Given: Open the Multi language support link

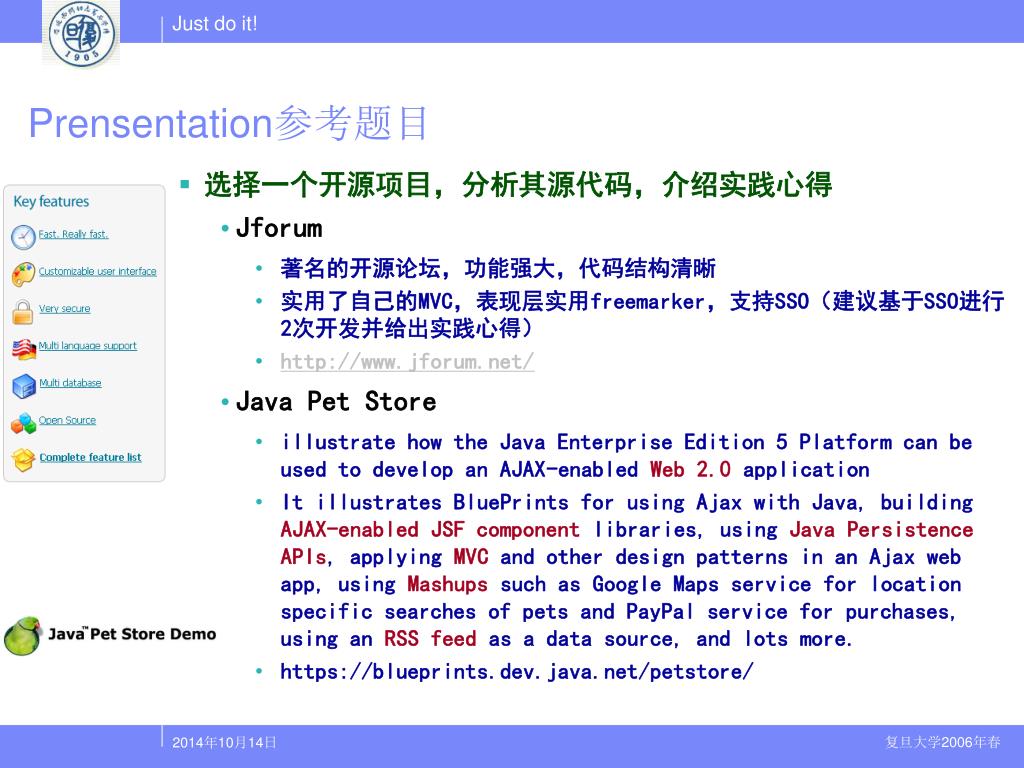Looking at the screenshot, I should tap(88, 345).
